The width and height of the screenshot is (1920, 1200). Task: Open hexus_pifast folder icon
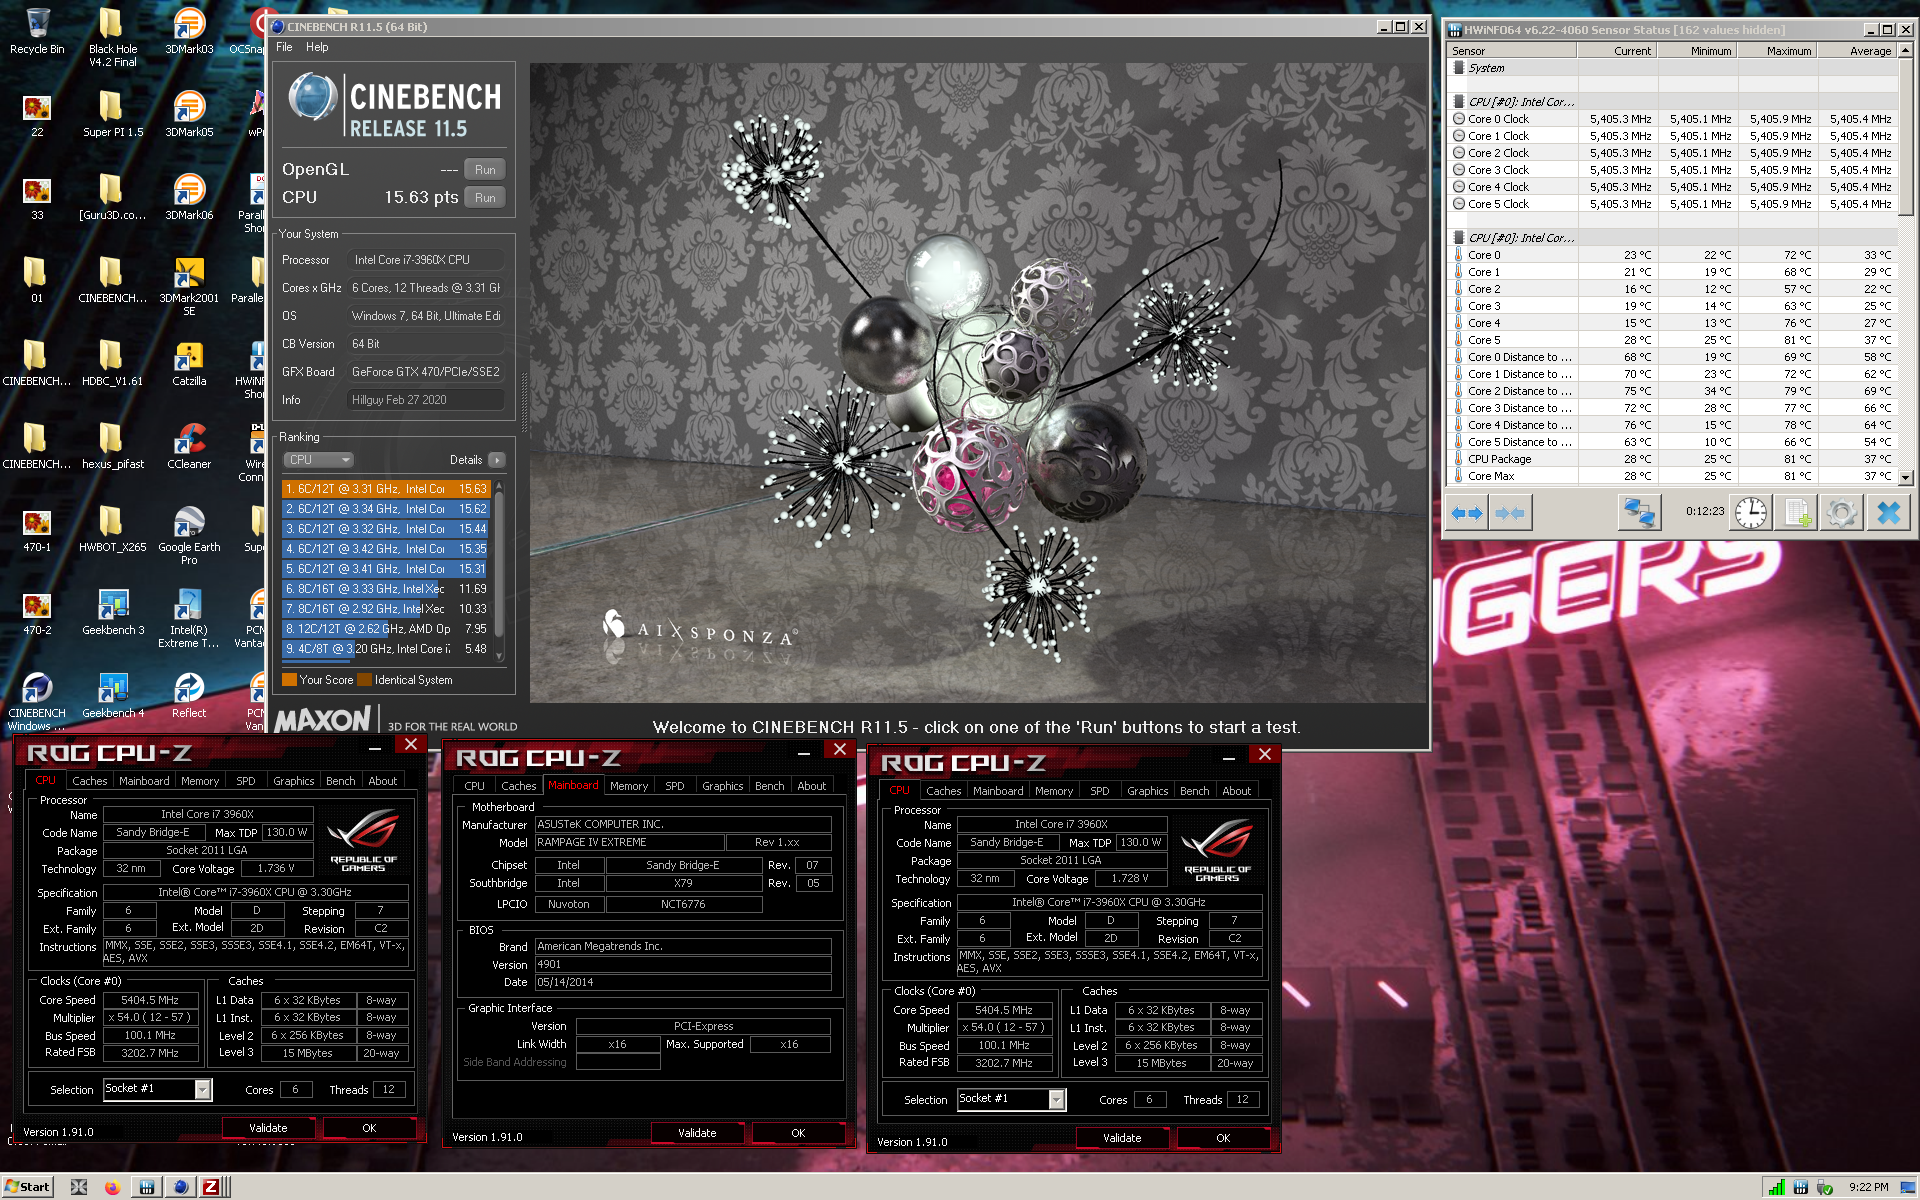[x=113, y=445]
